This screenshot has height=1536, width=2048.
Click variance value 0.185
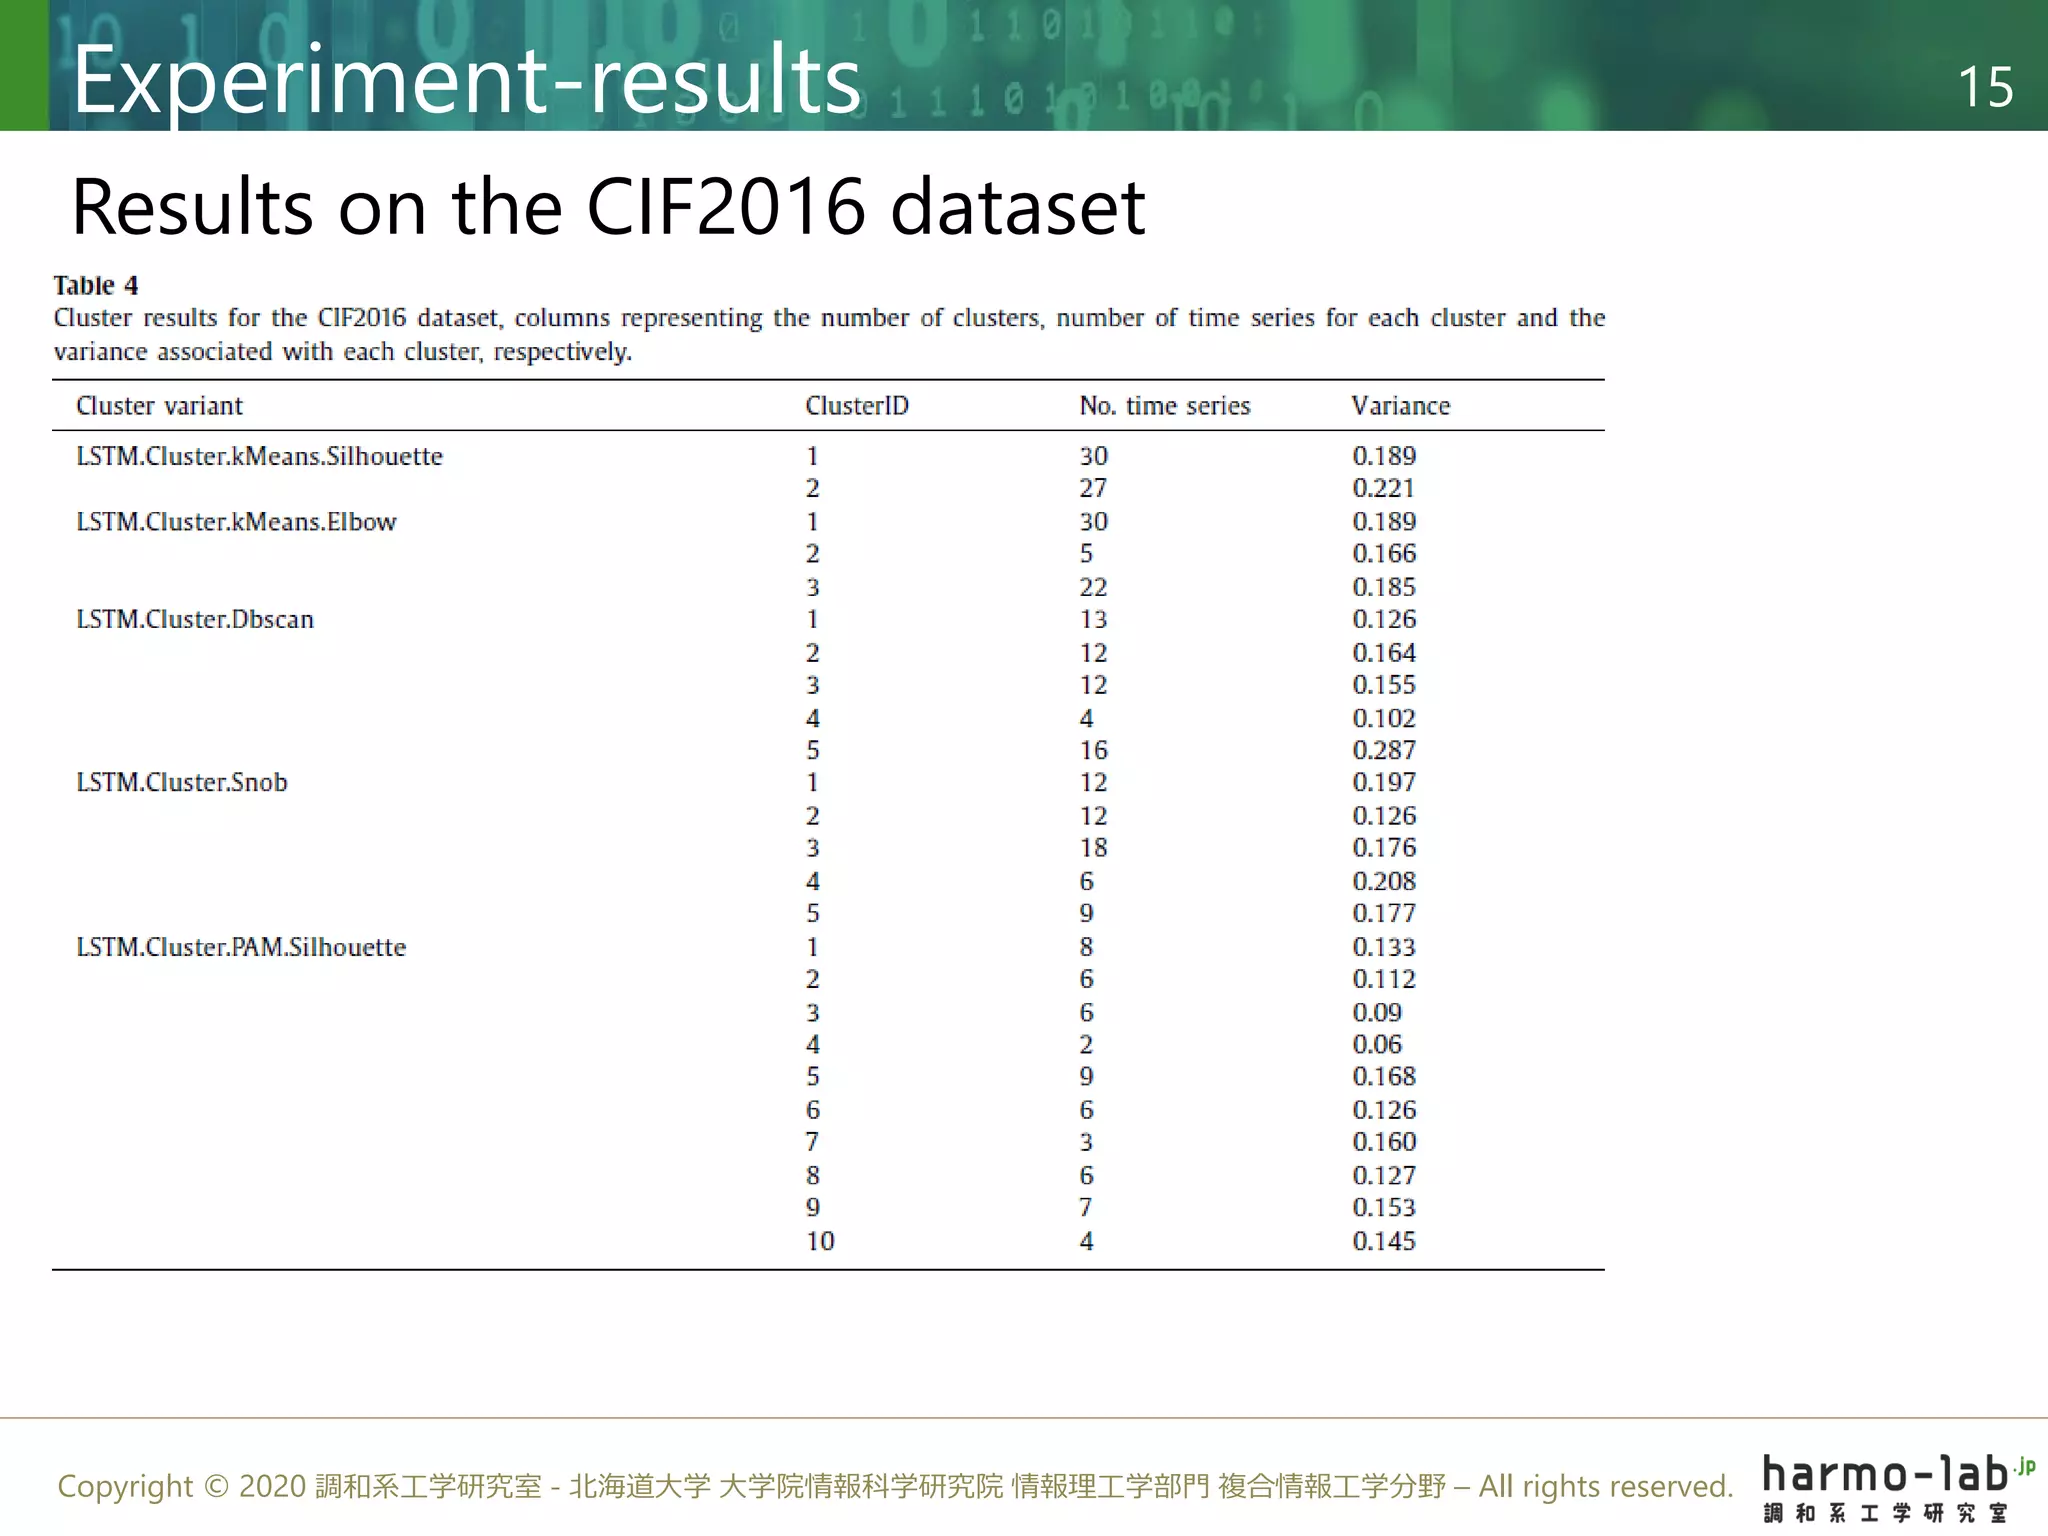point(1384,587)
